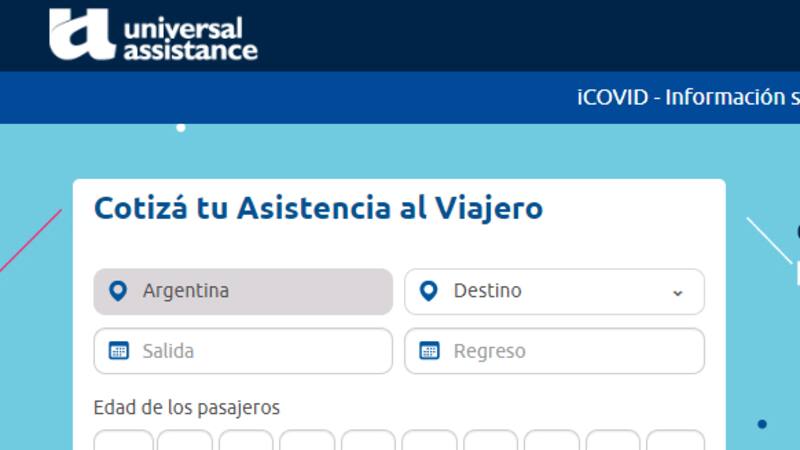Screen dimensions: 800x450
Task: Click the calendar icon in Regreso field
Action: (x=429, y=351)
